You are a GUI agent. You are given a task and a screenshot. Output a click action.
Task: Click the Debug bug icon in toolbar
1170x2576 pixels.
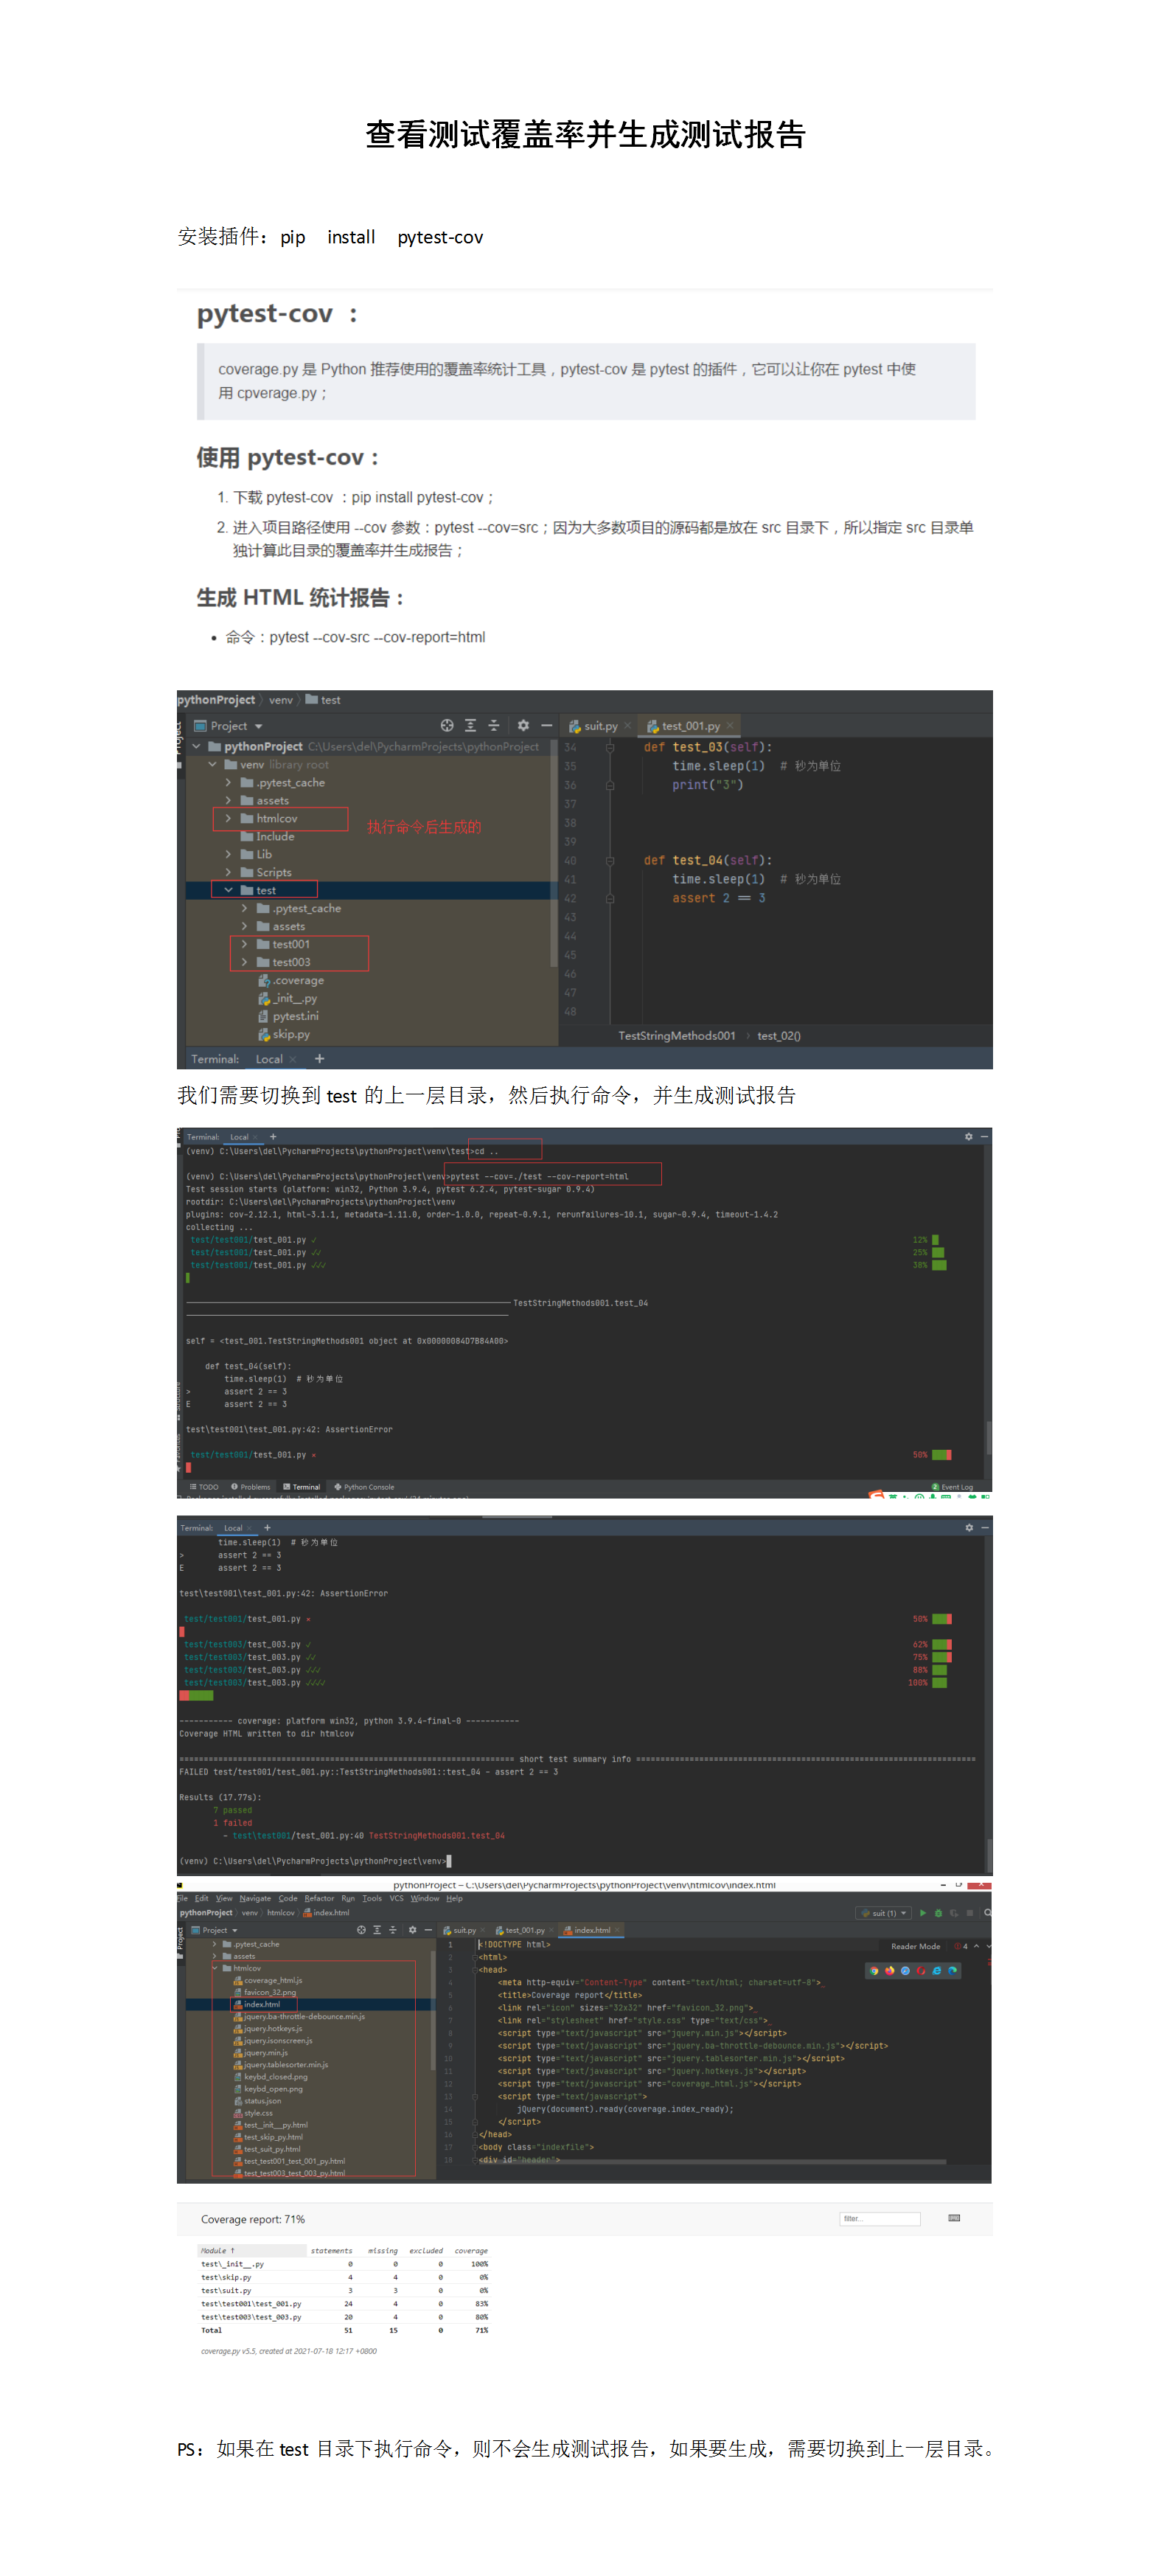point(938,1913)
